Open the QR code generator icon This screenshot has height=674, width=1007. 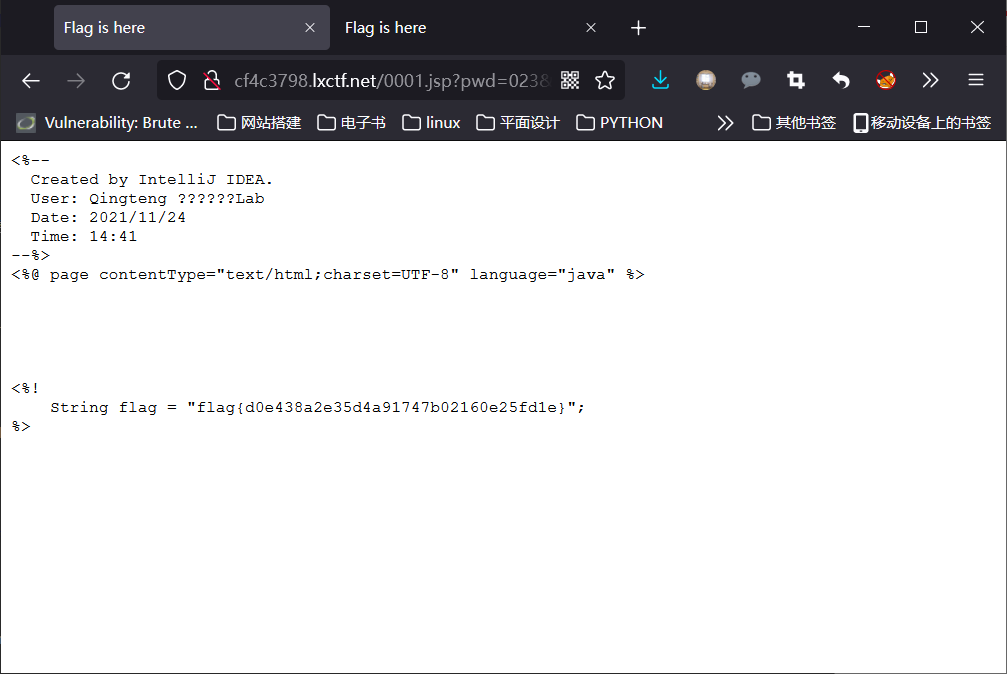570,80
